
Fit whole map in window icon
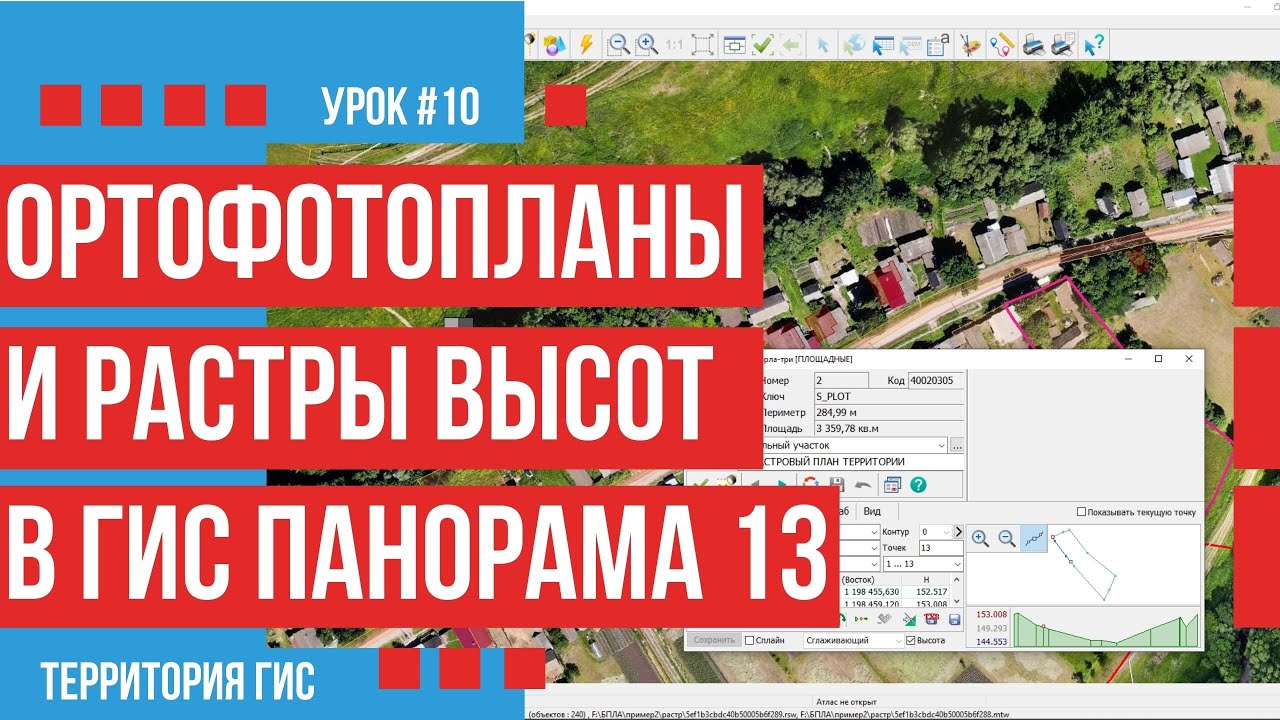click(x=702, y=44)
